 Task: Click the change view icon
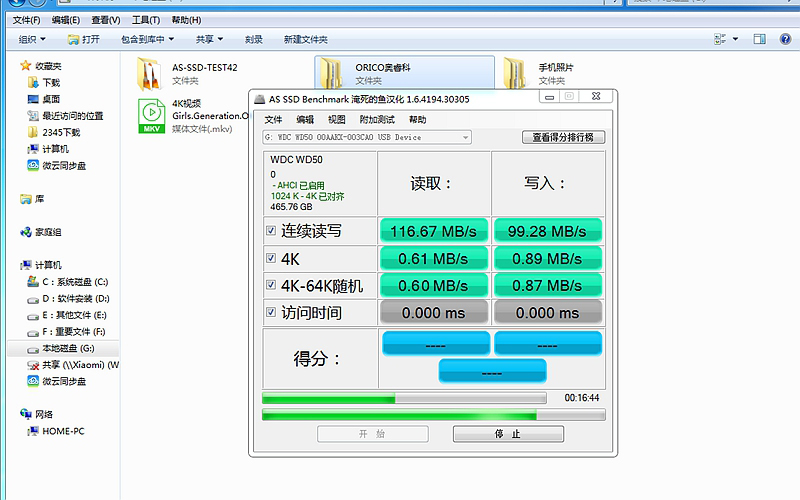click(x=720, y=39)
